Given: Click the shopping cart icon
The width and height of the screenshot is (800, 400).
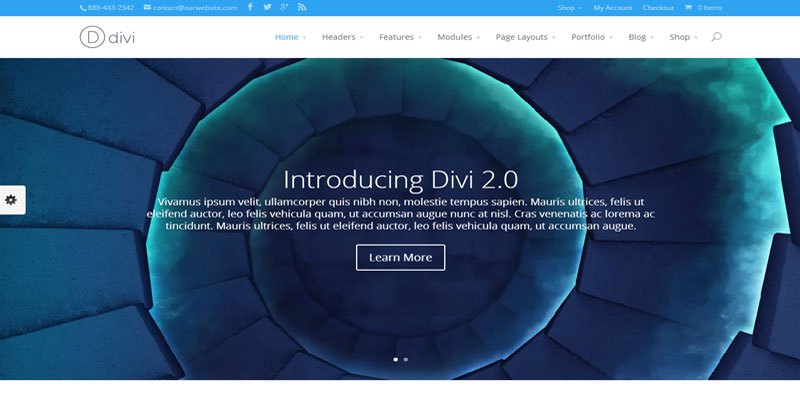Looking at the screenshot, I should click(688, 7).
